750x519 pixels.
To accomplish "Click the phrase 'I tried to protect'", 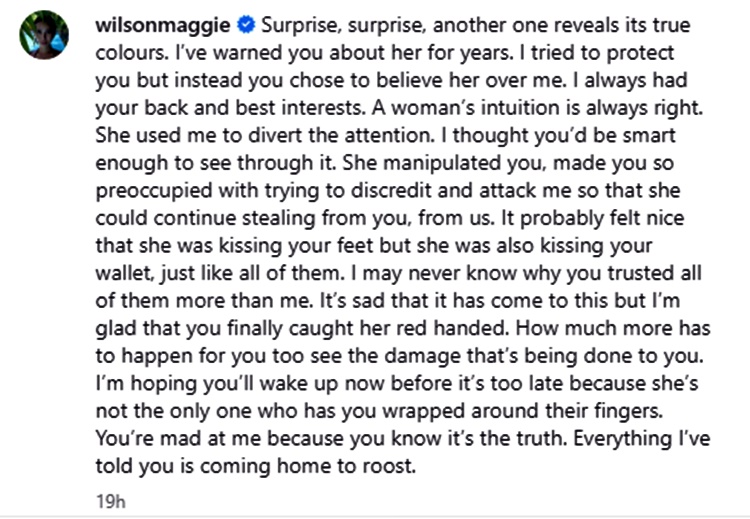I will tap(596, 53).
